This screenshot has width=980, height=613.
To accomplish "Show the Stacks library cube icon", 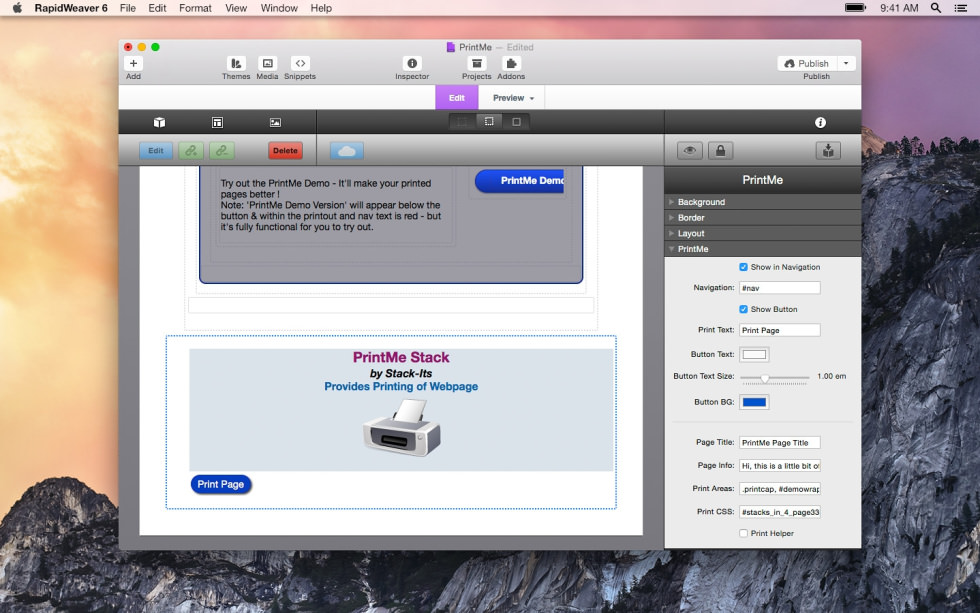I will point(159,122).
